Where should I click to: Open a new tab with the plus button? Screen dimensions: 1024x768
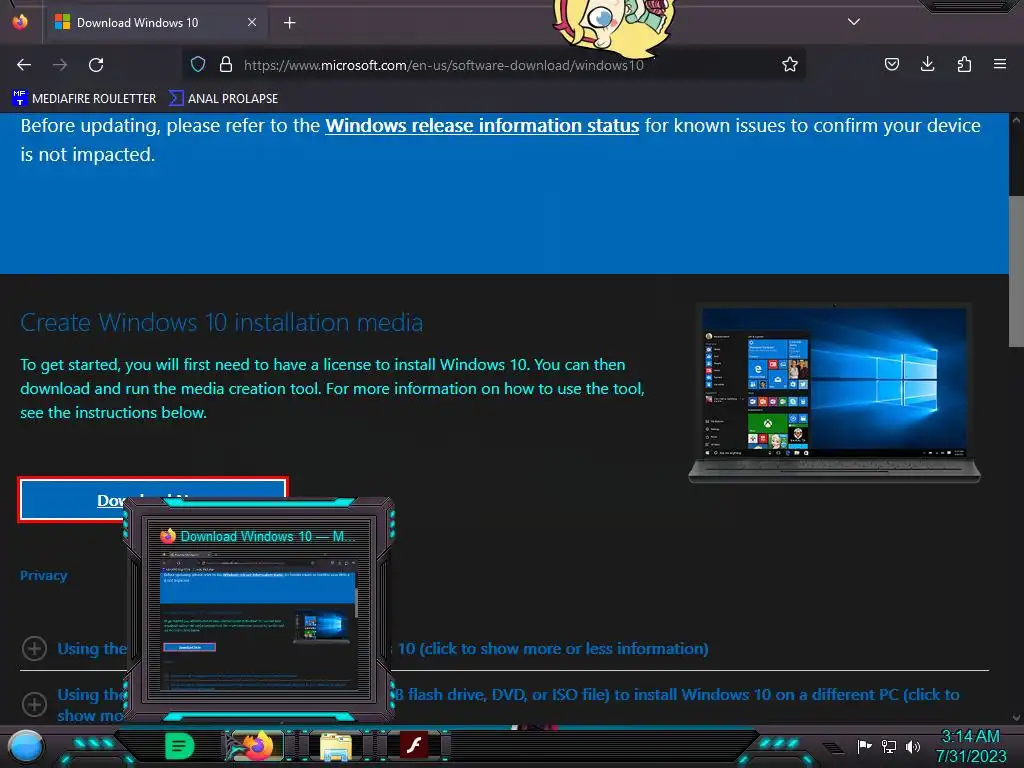tap(289, 23)
